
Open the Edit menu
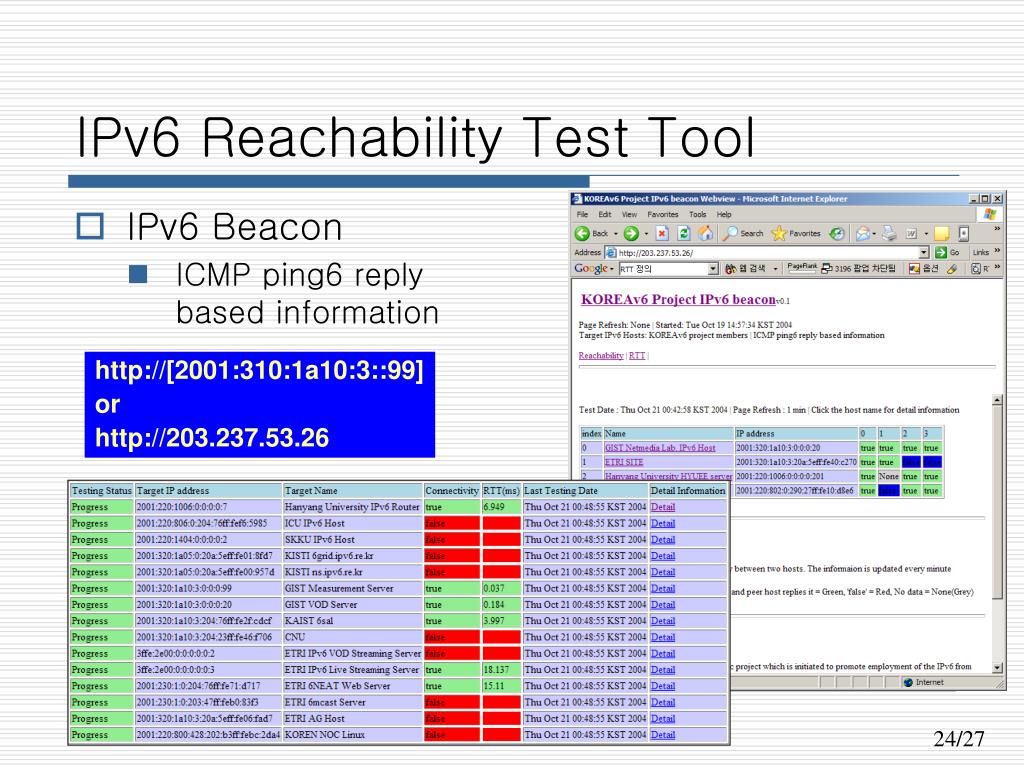click(x=605, y=214)
